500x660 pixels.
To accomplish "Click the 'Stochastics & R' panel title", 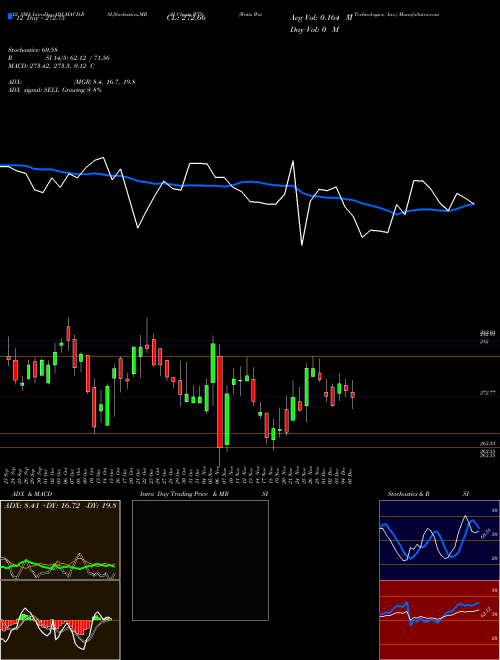I will tap(408, 494).
